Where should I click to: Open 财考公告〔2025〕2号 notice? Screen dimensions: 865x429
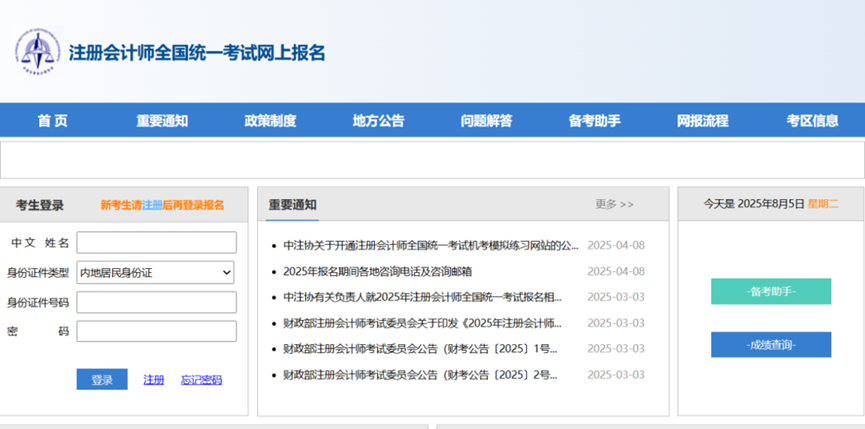coord(420,376)
